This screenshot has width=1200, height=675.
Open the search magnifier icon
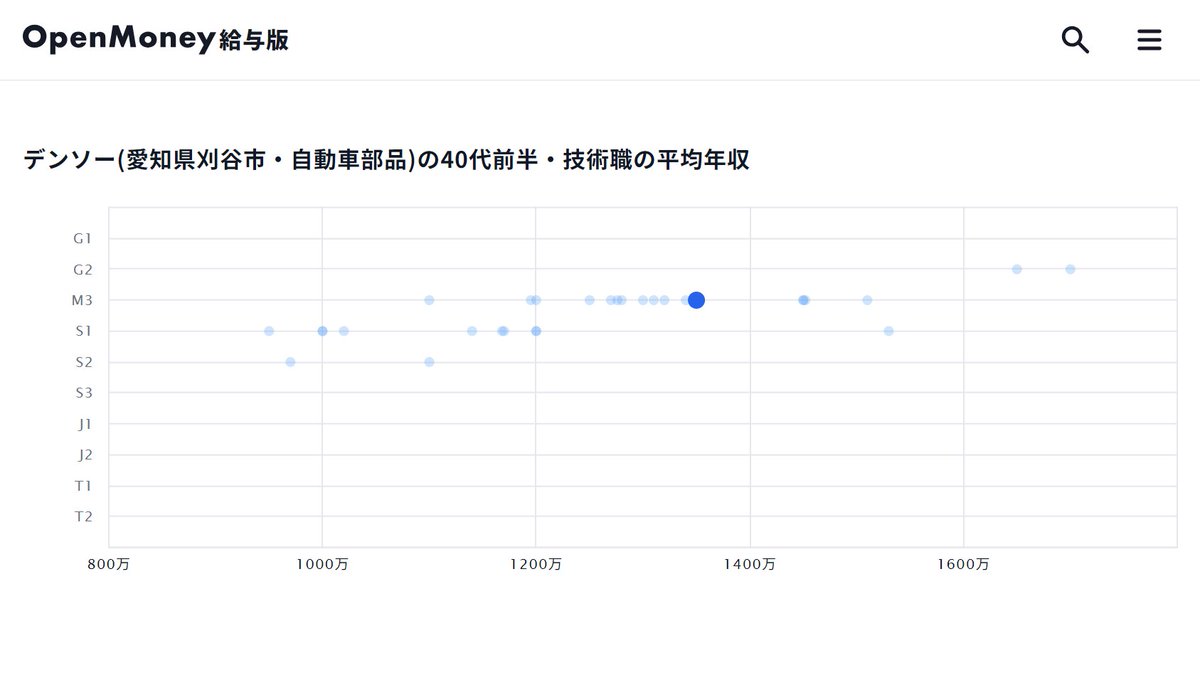pyautogui.click(x=1075, y=40)
